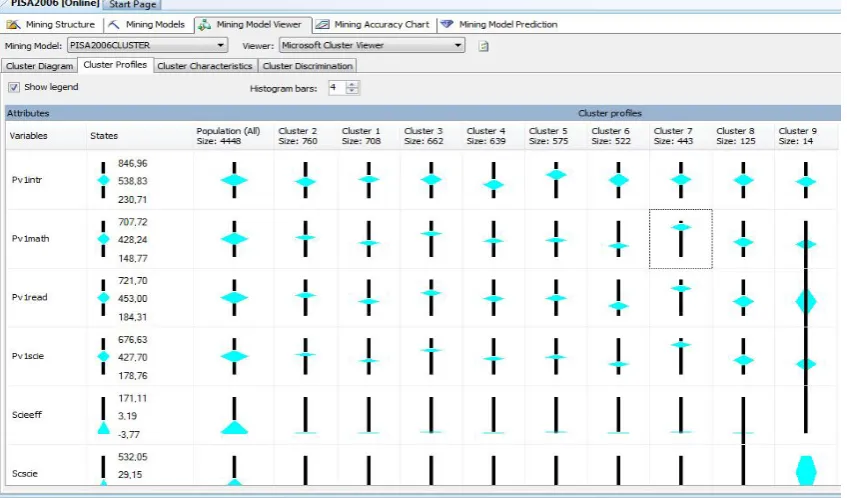The height and width of the screenshot is (498, 847).
Task: Open the Mining Accuracy Chart tab
Action: 373,24
